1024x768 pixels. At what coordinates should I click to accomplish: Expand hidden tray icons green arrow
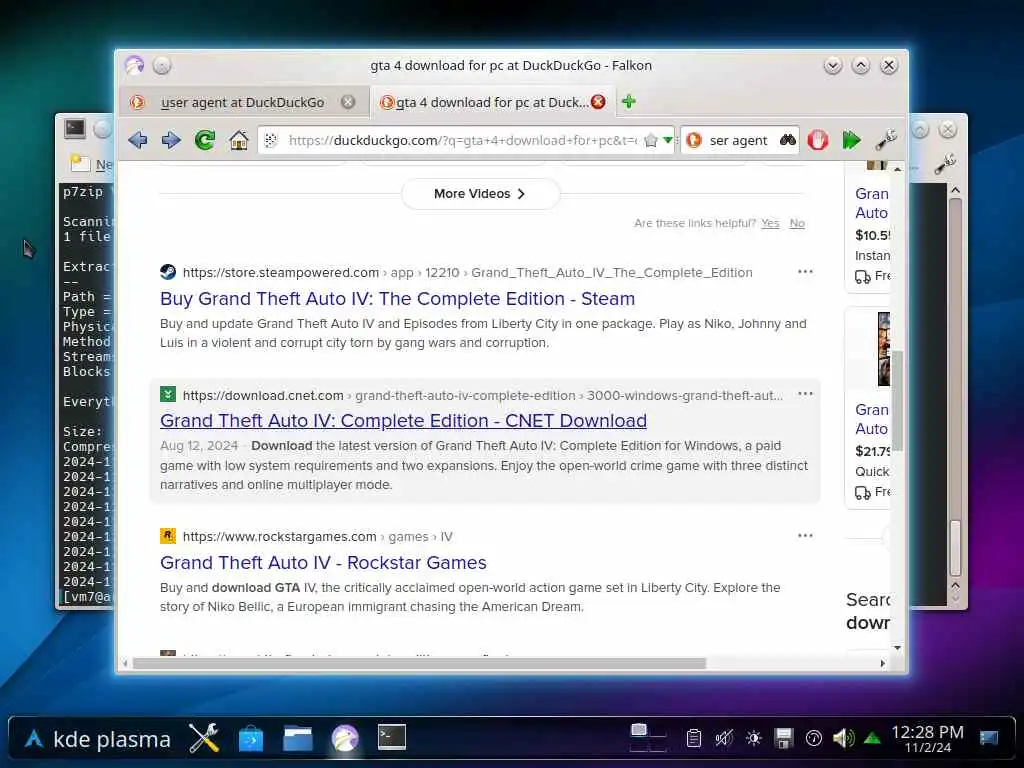[872, 739]
